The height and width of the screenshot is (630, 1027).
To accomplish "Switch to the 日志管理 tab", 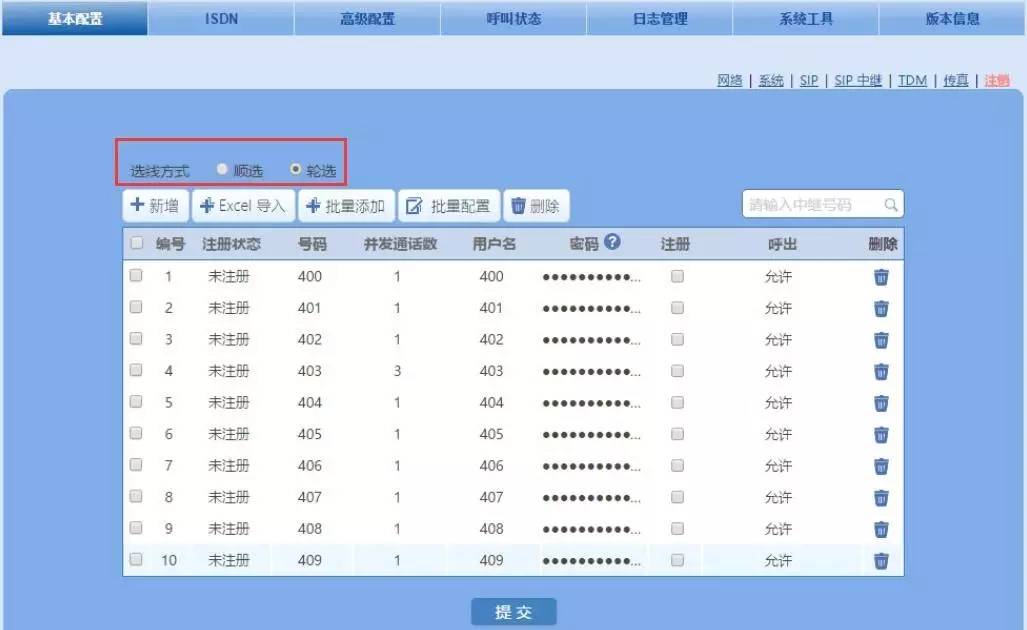I will coord(660,19).
